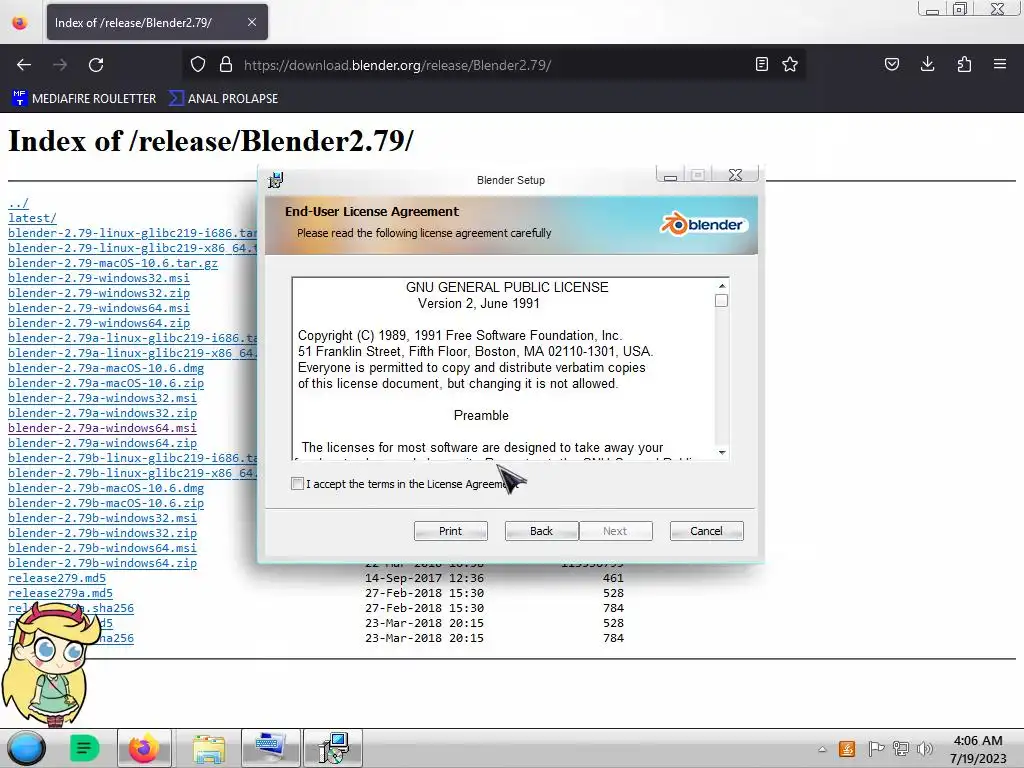This screenshot has height=768, width=1024.
Task: Click the license scrollbar thumb
Action: [722, 300]
